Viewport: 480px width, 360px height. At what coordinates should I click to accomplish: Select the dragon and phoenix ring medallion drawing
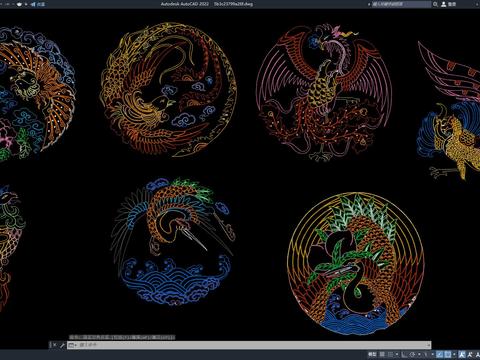(x=168, y=89)
